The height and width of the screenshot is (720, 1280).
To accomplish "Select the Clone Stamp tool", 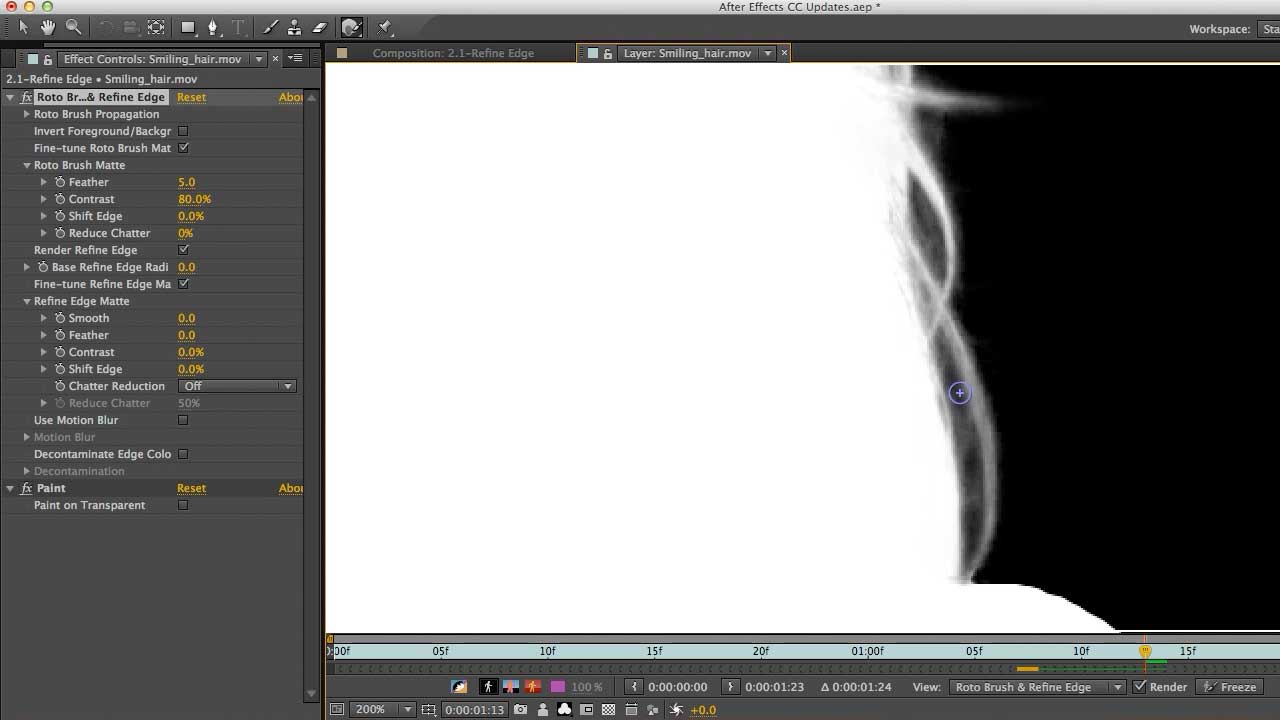I will click(296, 27).
